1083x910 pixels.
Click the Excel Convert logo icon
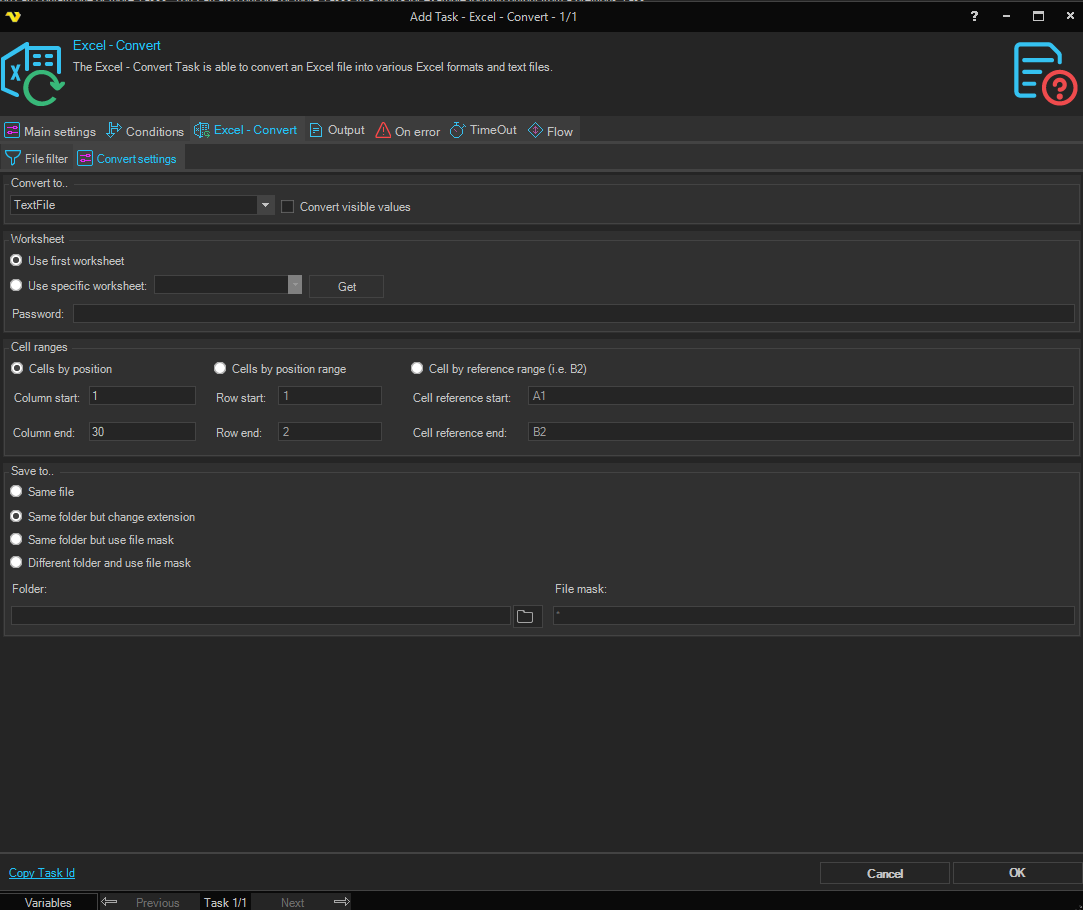(32, 74)
